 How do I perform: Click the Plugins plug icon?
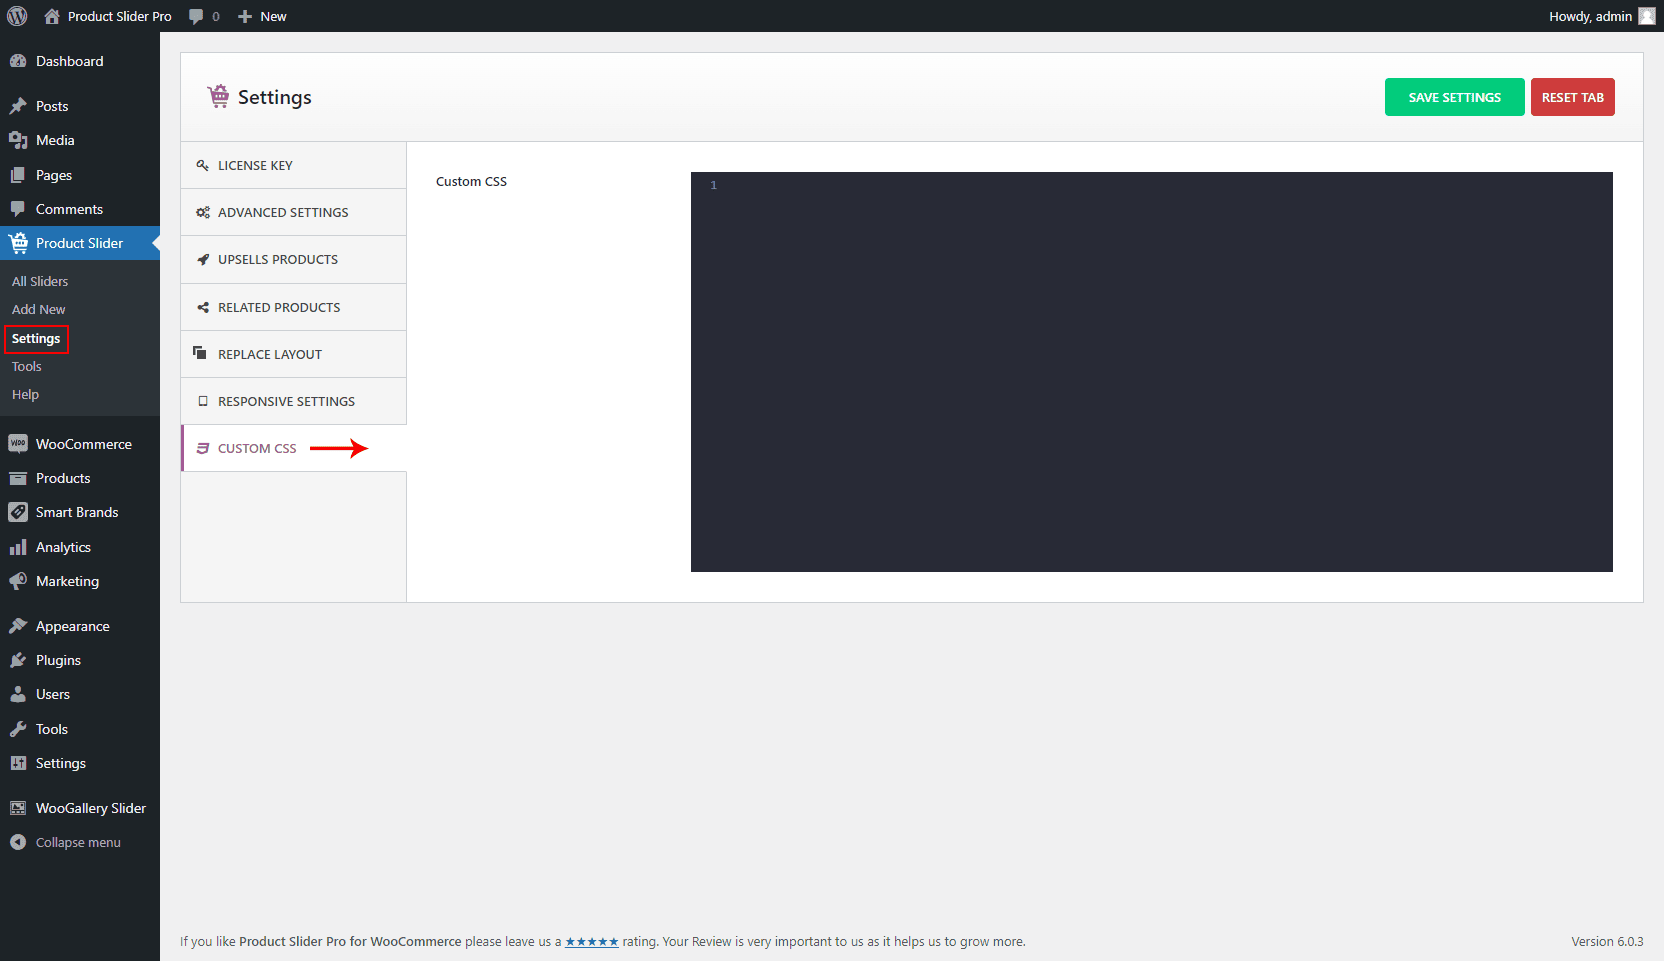click(18, 660)
